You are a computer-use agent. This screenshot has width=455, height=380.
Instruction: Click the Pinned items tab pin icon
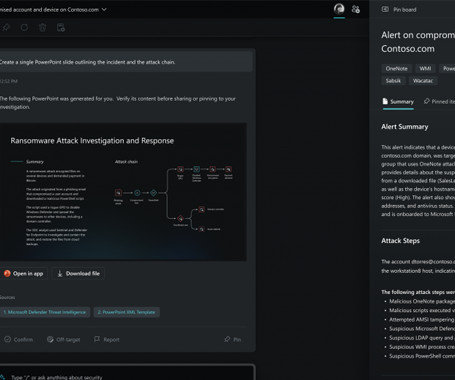[x=427, y=101]
